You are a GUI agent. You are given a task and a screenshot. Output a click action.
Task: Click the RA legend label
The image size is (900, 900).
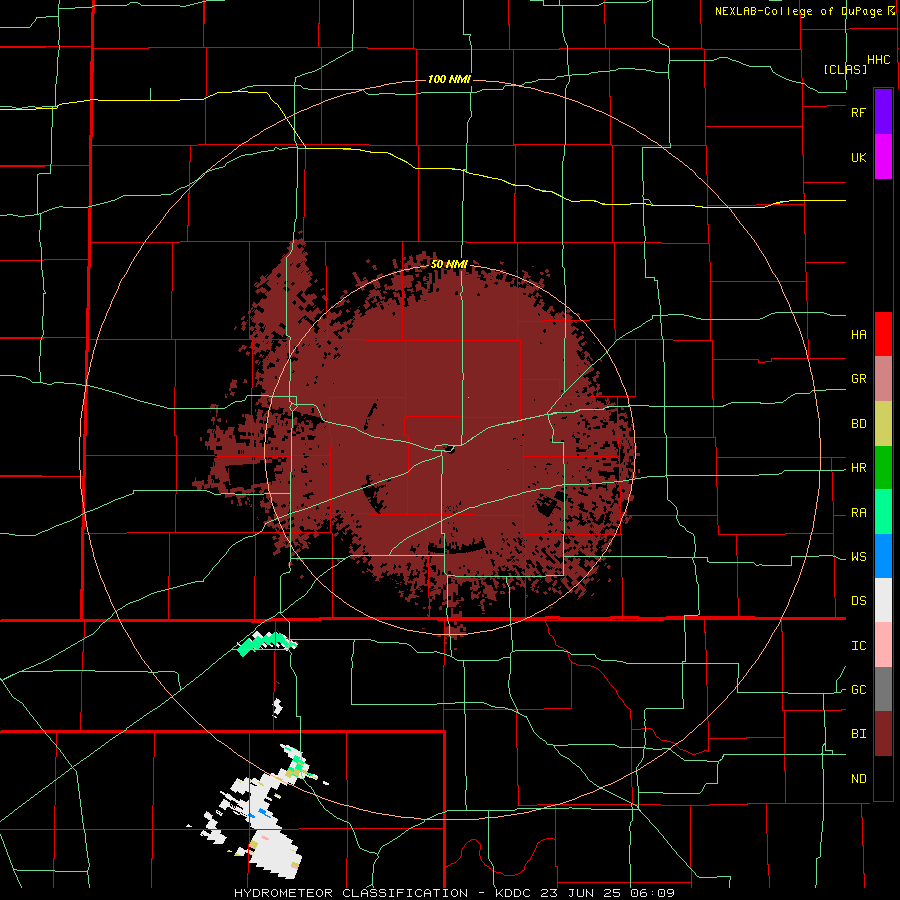[858, 513]
